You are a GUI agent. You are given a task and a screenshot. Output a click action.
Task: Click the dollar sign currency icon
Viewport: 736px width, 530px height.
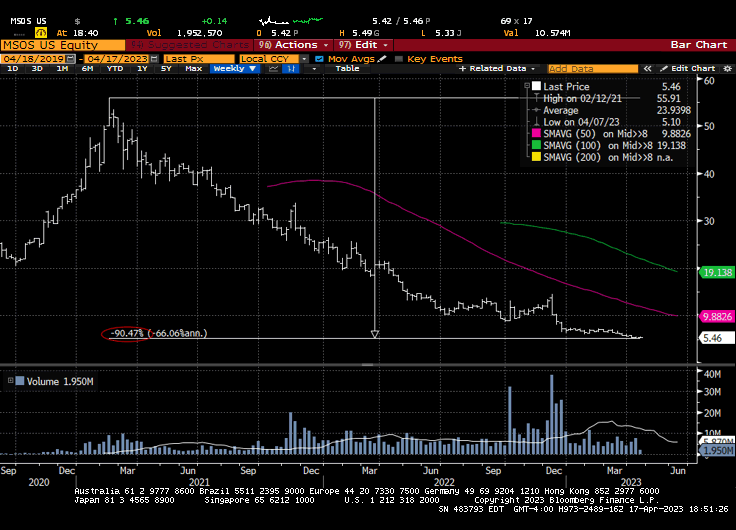(x=77, y=21)
